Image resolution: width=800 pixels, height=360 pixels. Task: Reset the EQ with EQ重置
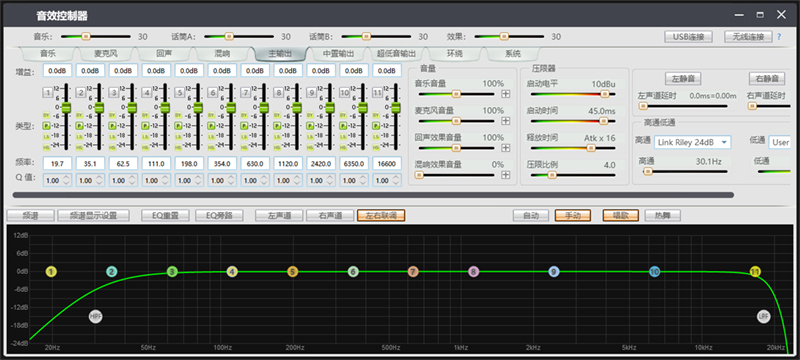tap(165, 215)
